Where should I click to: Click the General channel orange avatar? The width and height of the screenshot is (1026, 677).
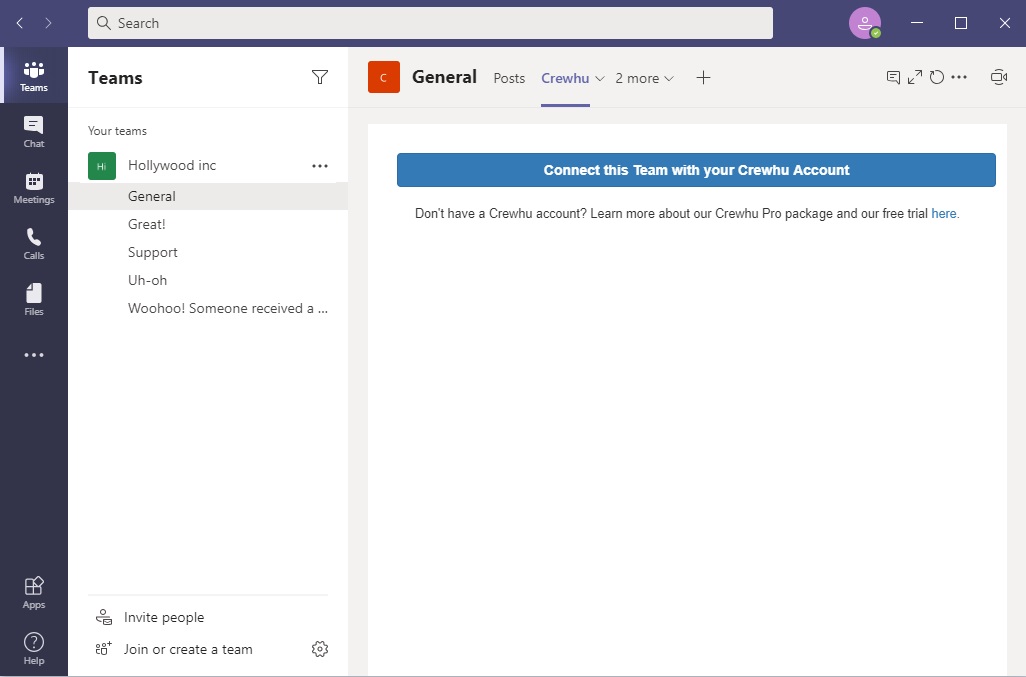[383, 77]
